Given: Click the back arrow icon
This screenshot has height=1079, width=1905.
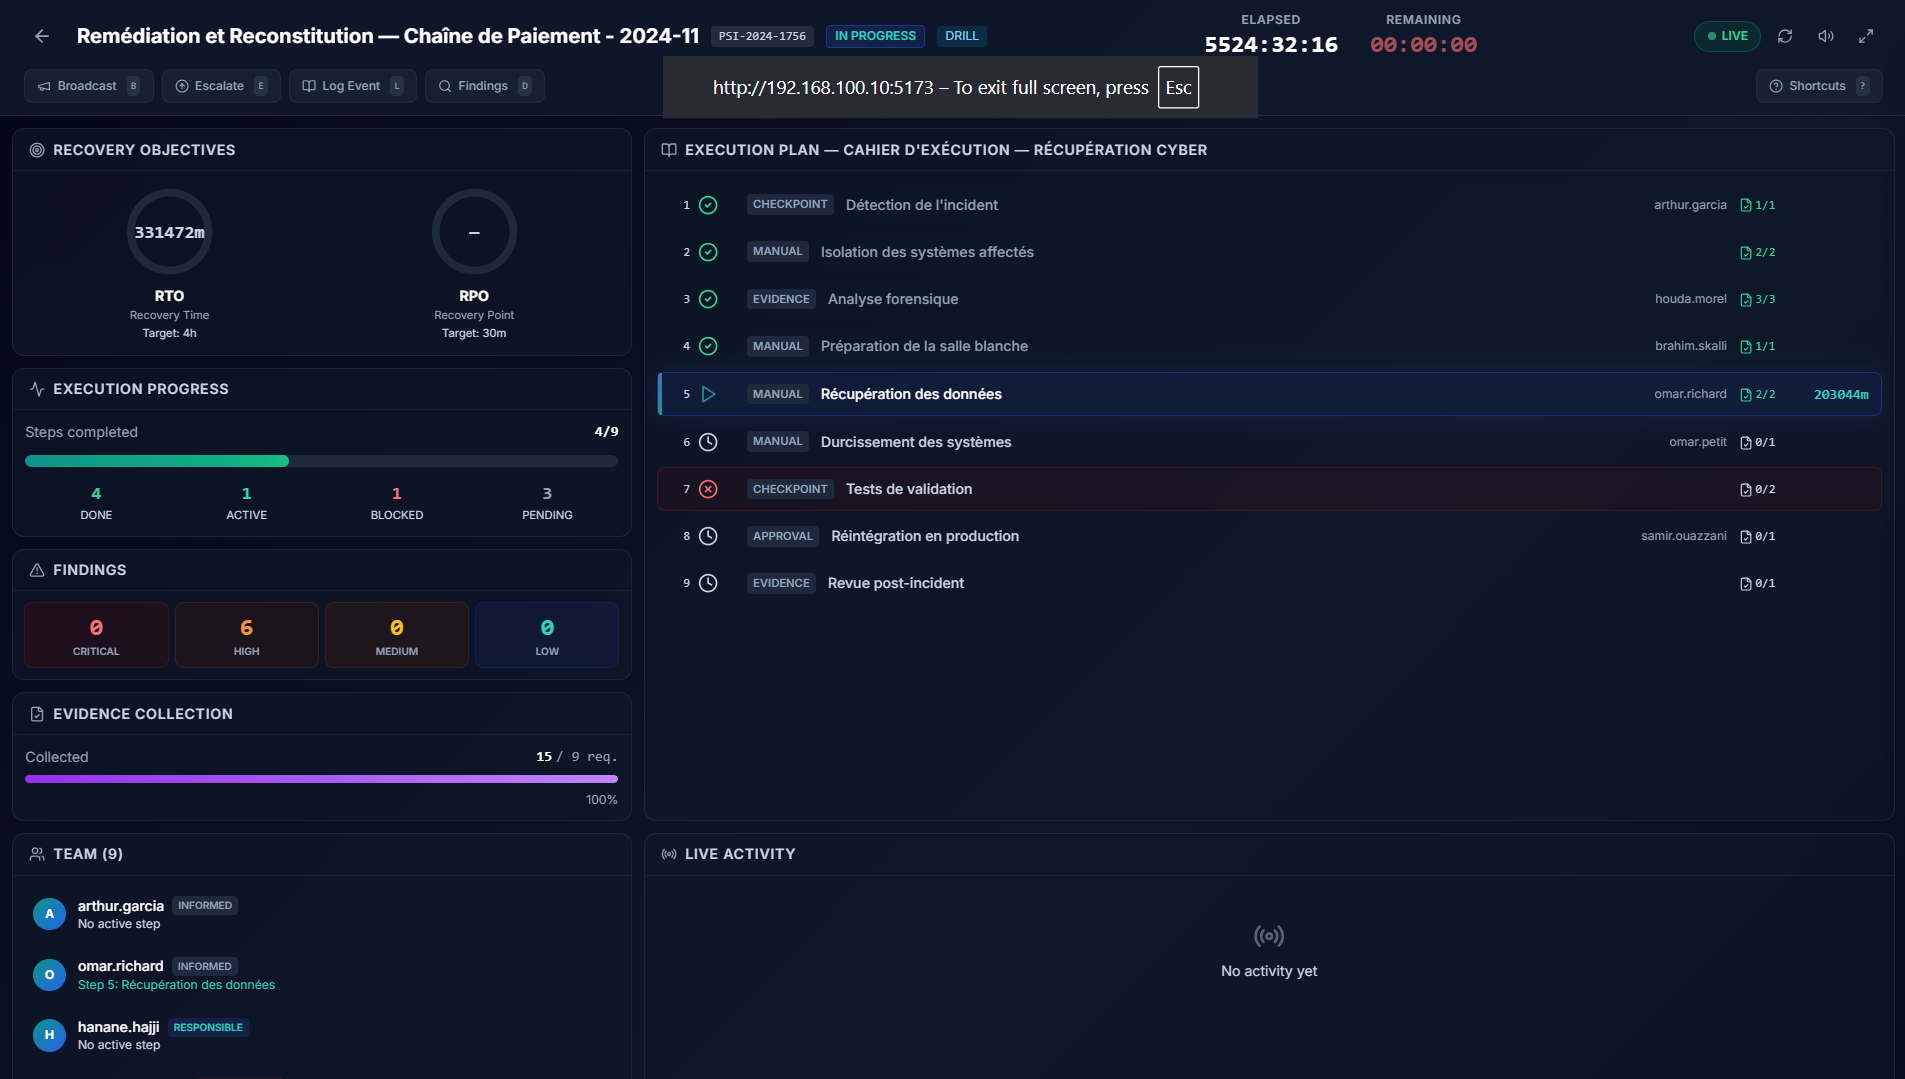Looking at the screenshot, I should point(42,36).
